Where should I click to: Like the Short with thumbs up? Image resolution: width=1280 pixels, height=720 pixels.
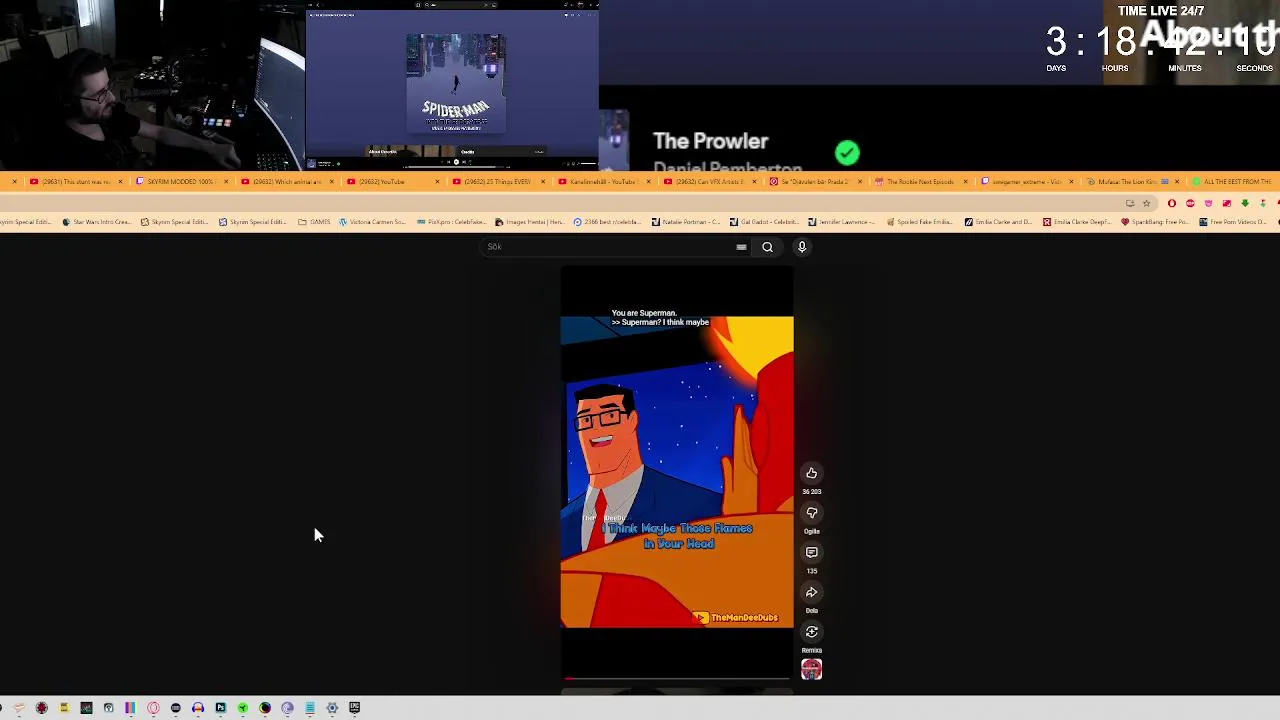[811, 474]
